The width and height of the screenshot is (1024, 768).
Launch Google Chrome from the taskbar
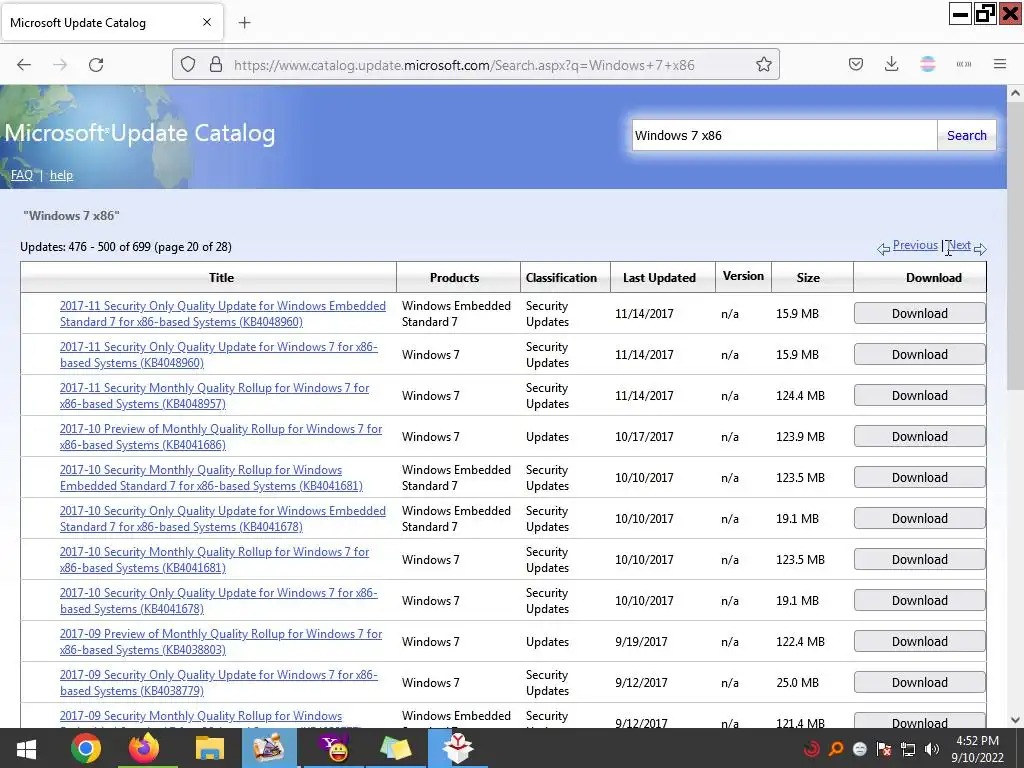tap(86, 748)
